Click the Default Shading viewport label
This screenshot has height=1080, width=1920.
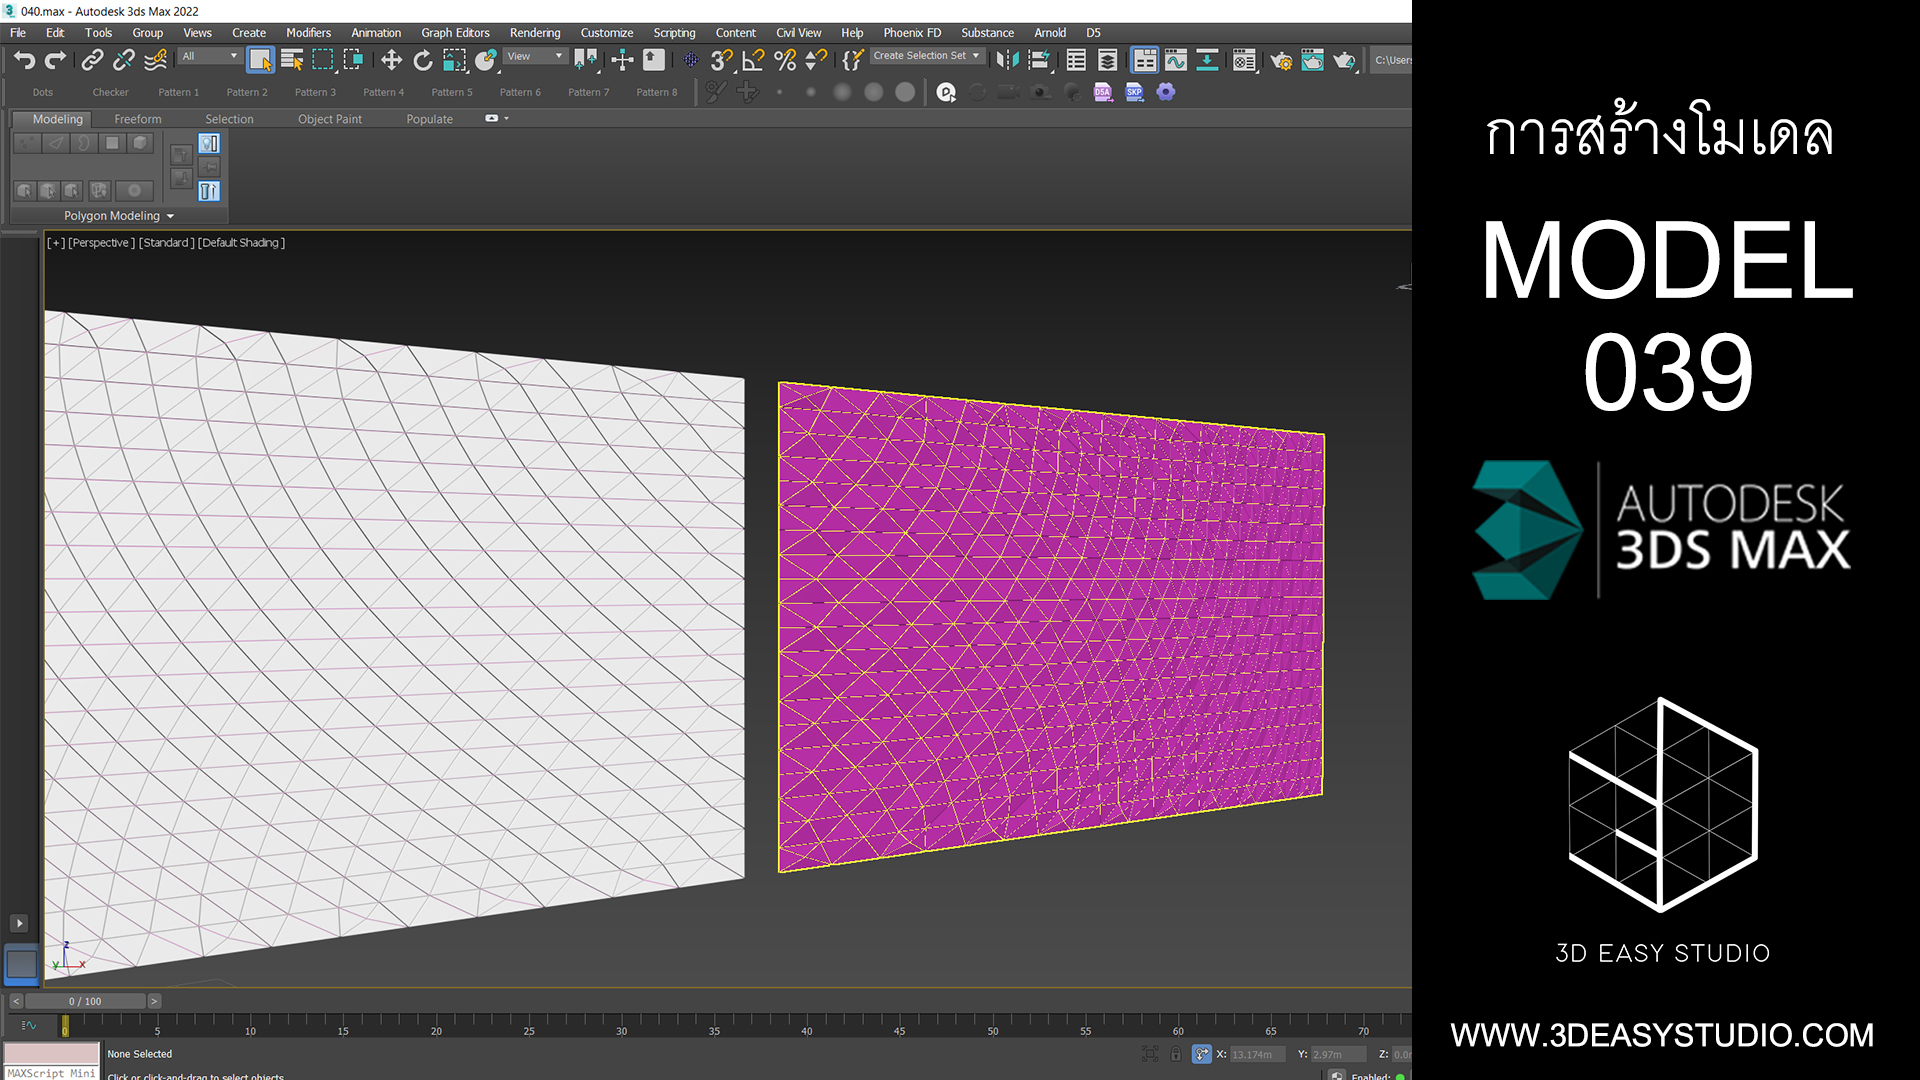tap(241, 243)
